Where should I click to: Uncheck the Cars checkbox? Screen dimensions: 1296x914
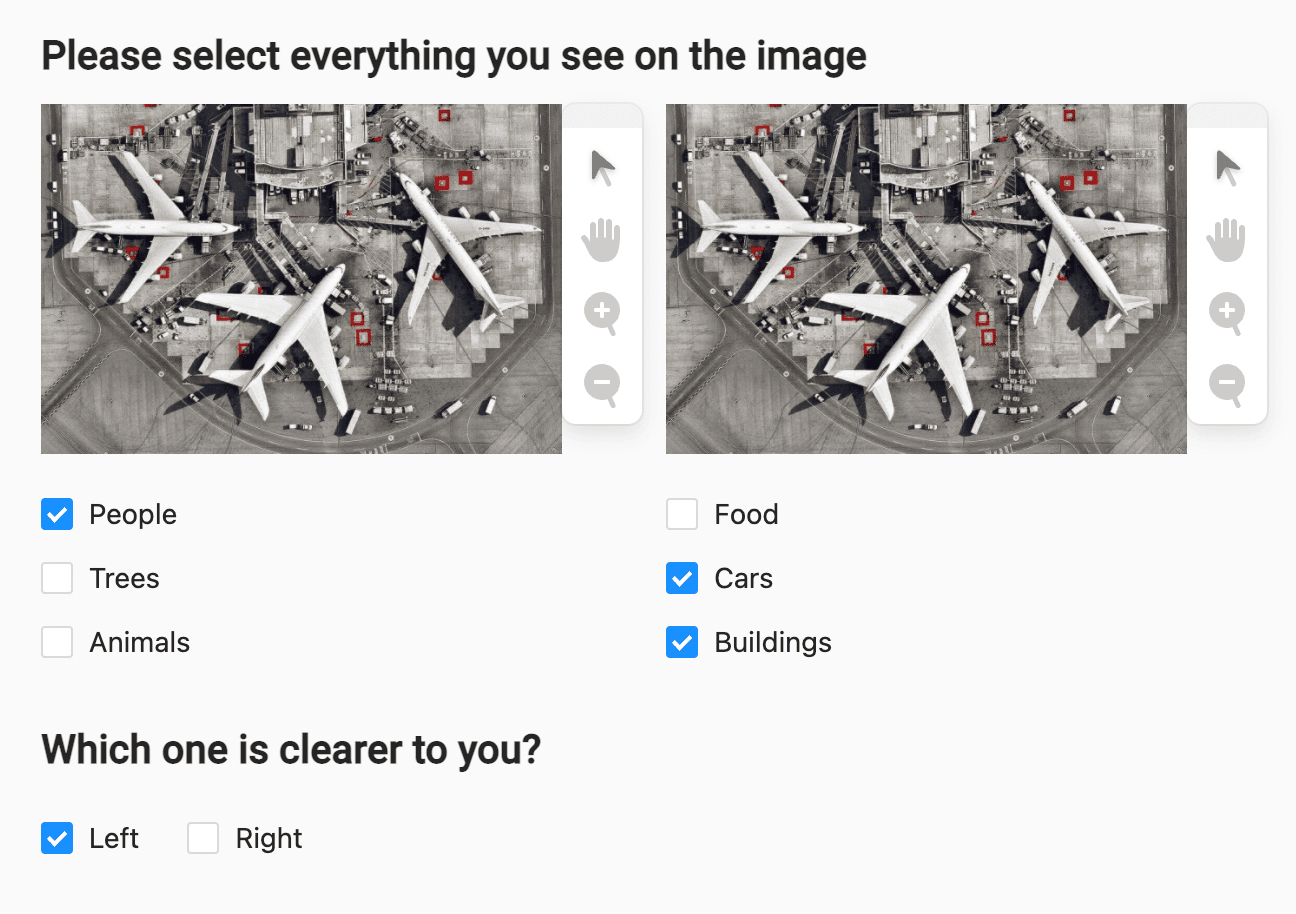[x=682, y=578]
